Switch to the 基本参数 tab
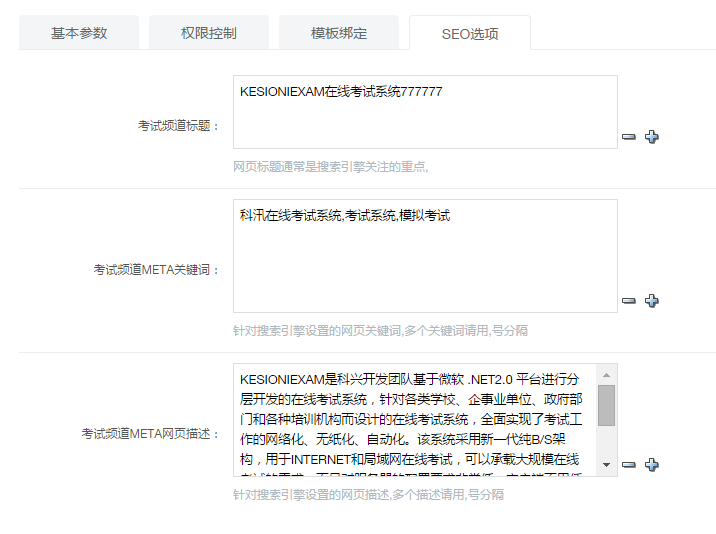The image size is (716, 534). [x=79, y=33]
